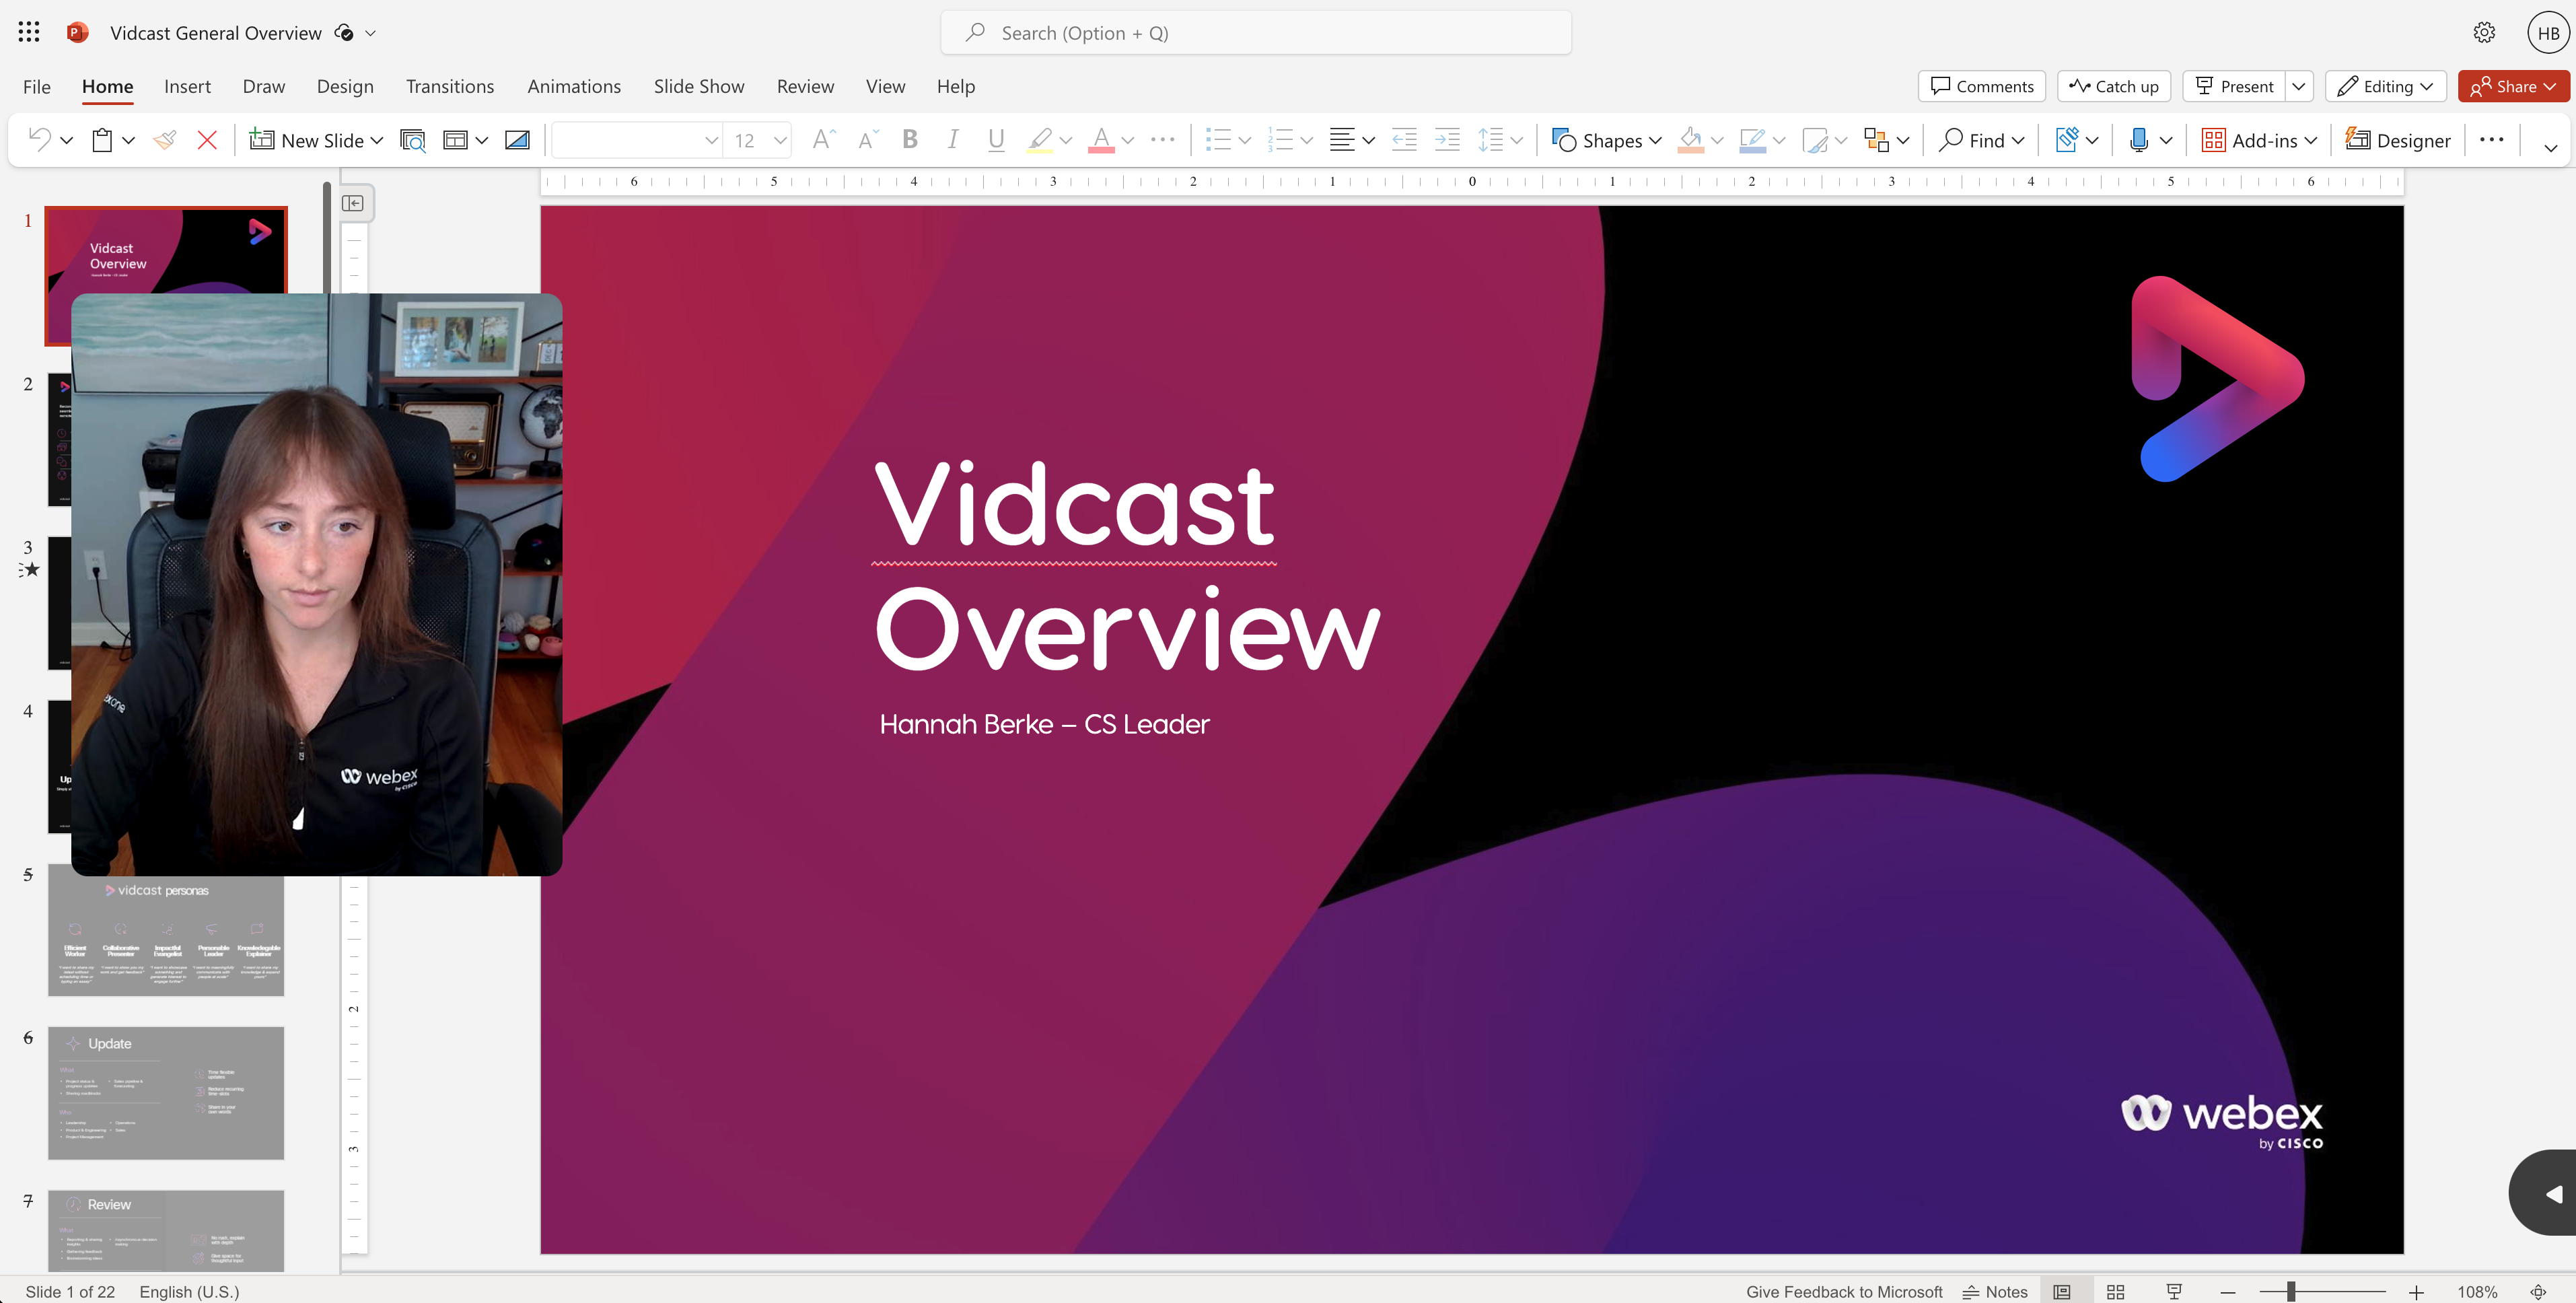Apply the red font color button

tap(1101, 140)
